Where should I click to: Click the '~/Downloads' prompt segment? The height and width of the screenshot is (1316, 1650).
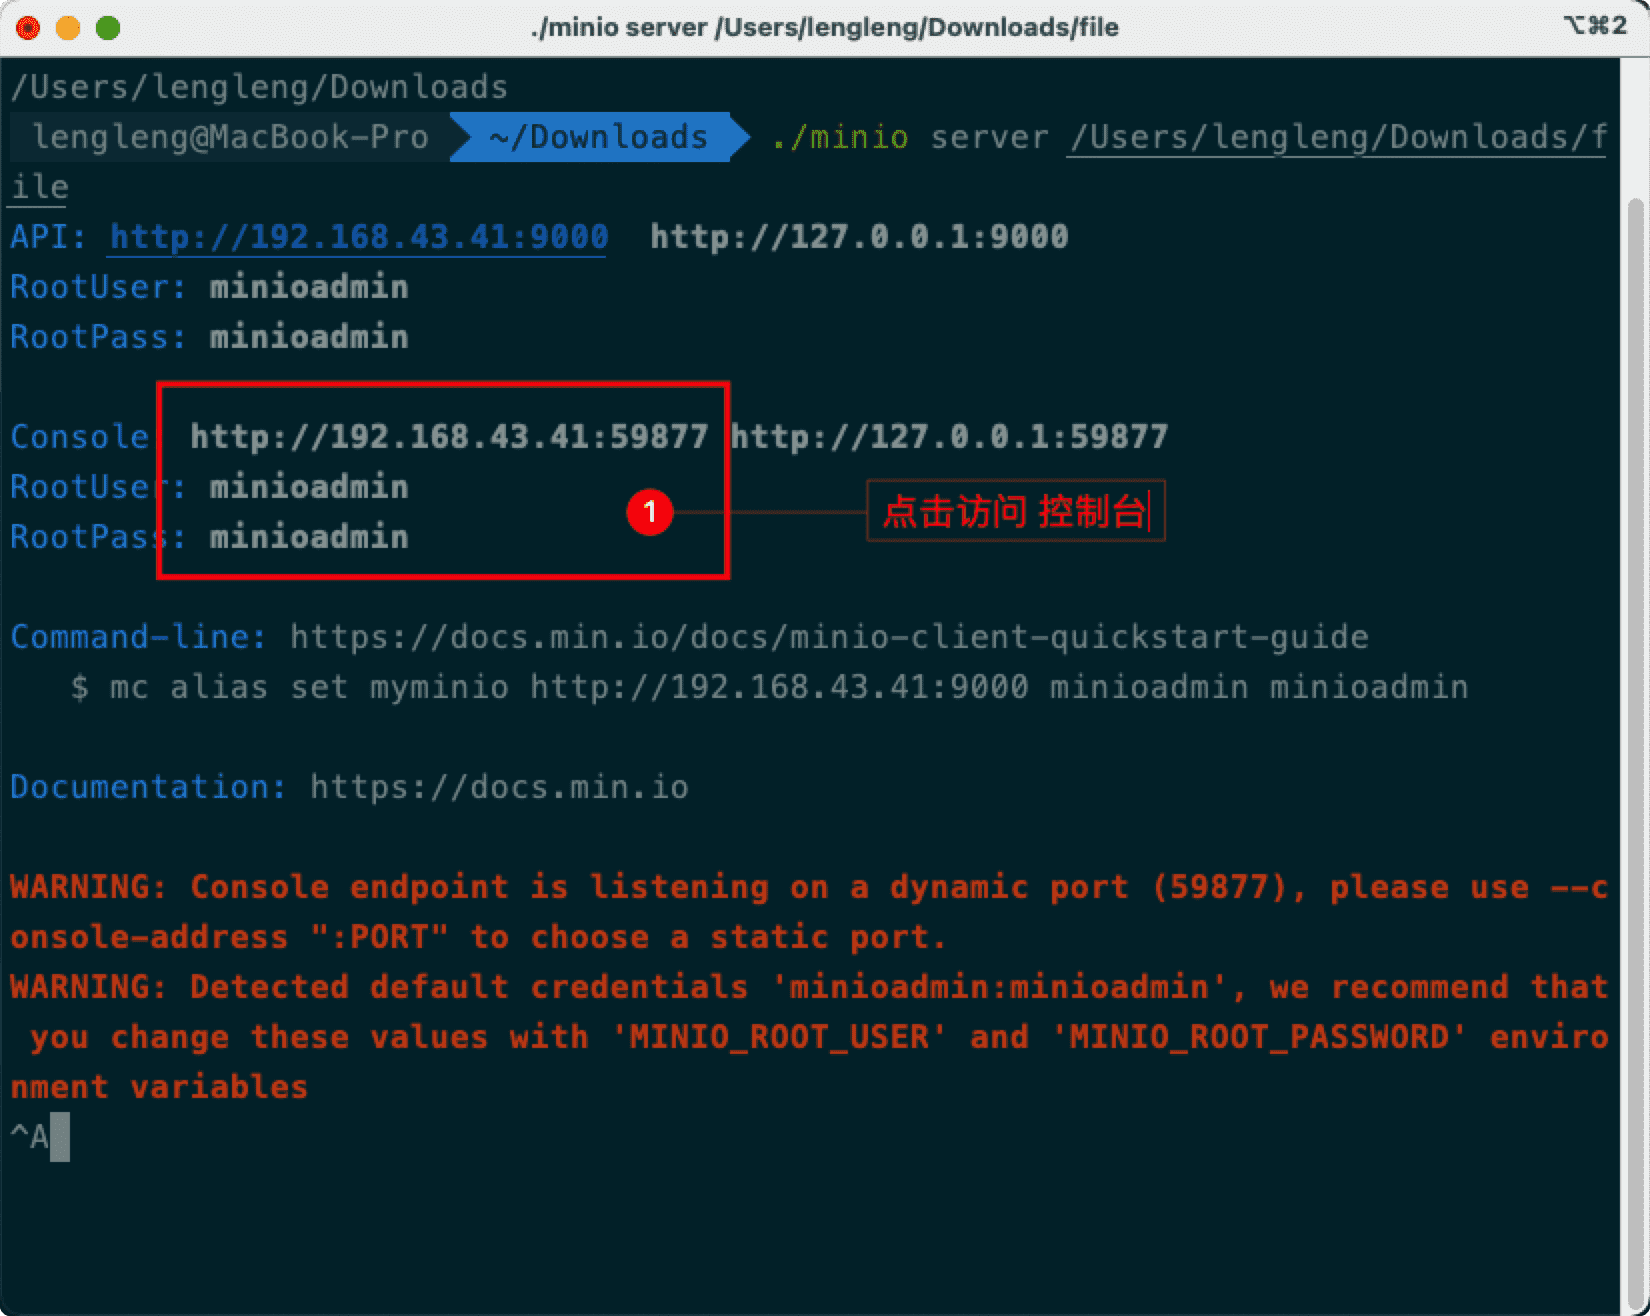click(x=599, y=137)
